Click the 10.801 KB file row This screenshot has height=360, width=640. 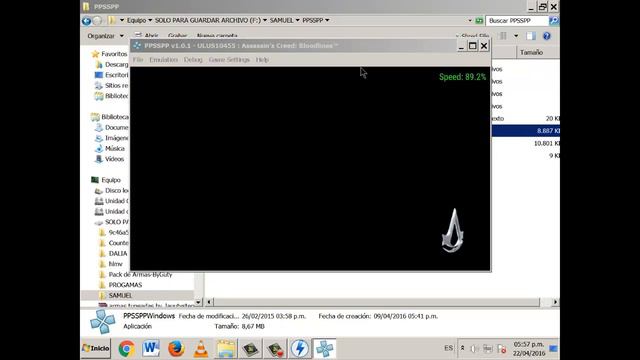(526, 143)
